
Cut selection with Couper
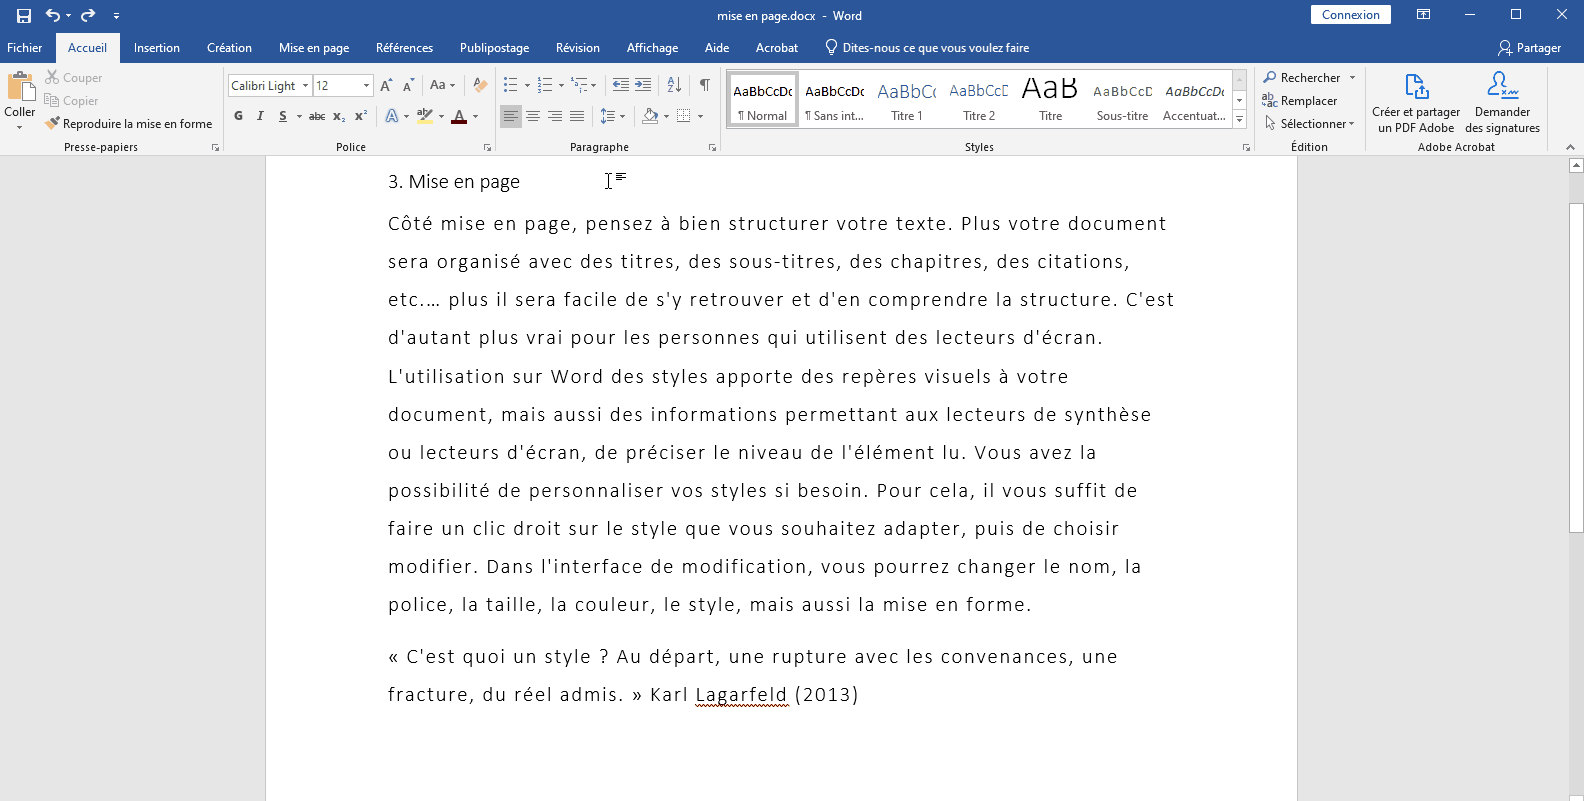(73, 77)
